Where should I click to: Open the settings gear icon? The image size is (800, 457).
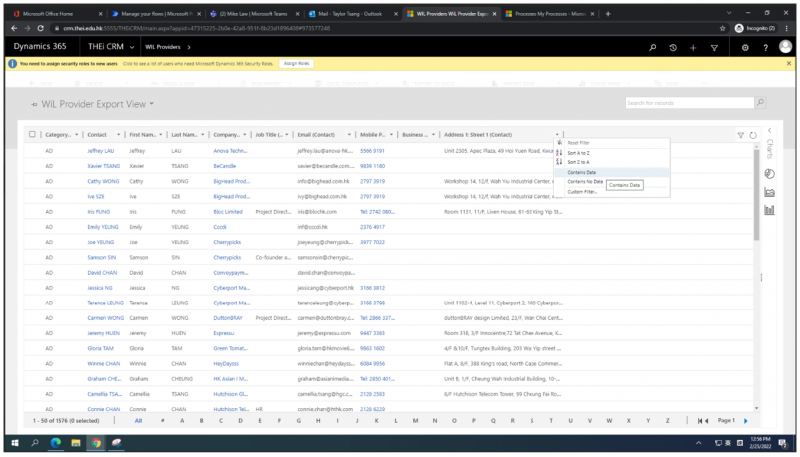(x=745, y=47)
